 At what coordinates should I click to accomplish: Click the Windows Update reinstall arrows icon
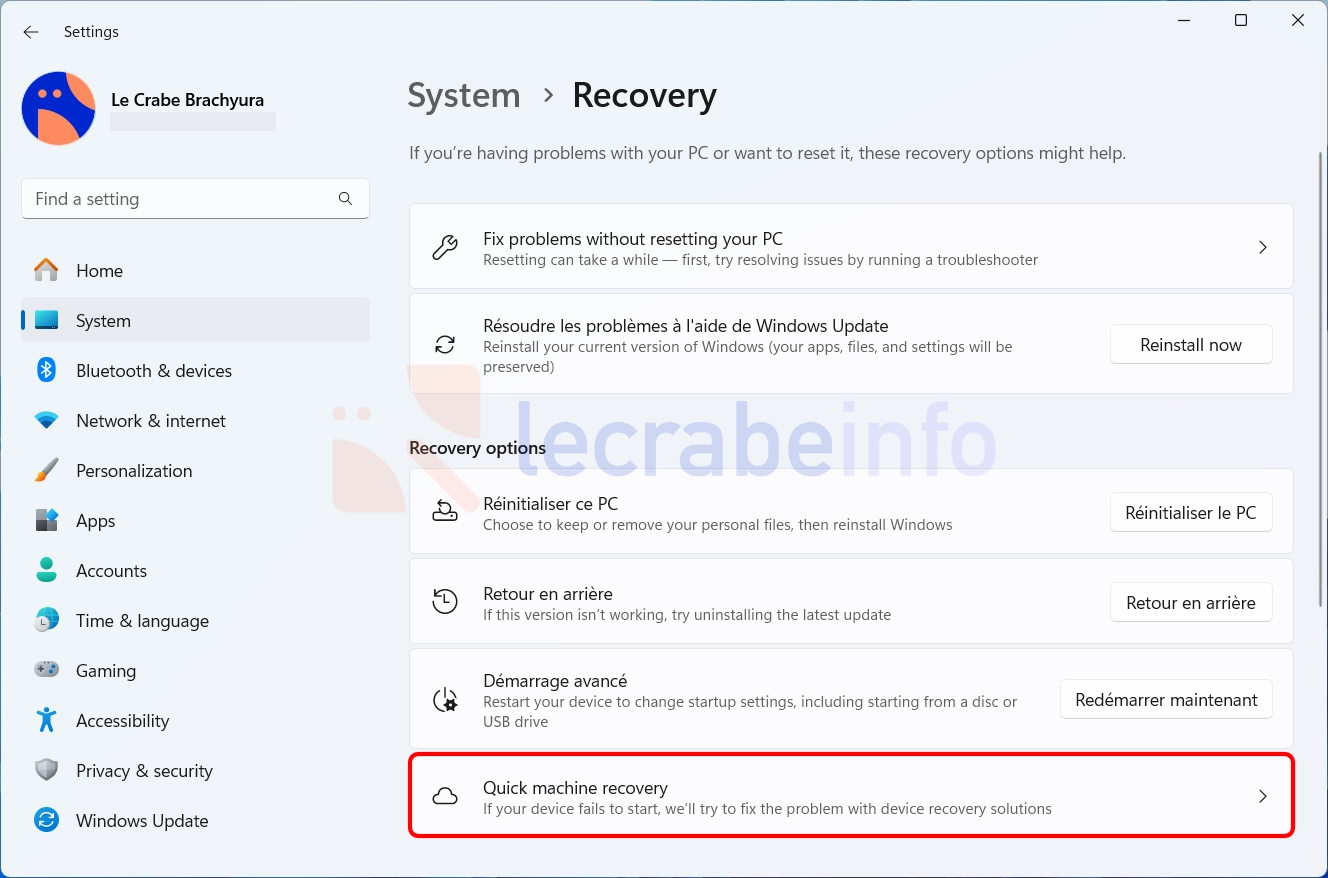tap(445, 345)
